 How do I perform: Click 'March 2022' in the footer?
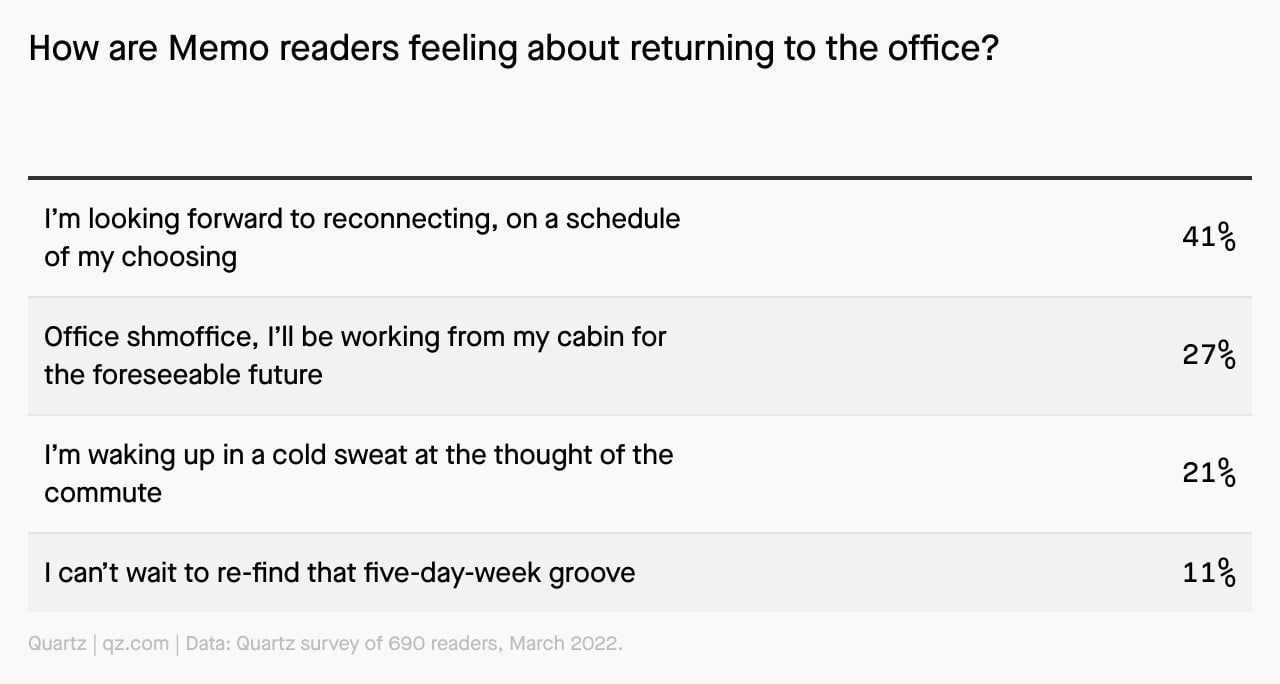tap(565, 644)
